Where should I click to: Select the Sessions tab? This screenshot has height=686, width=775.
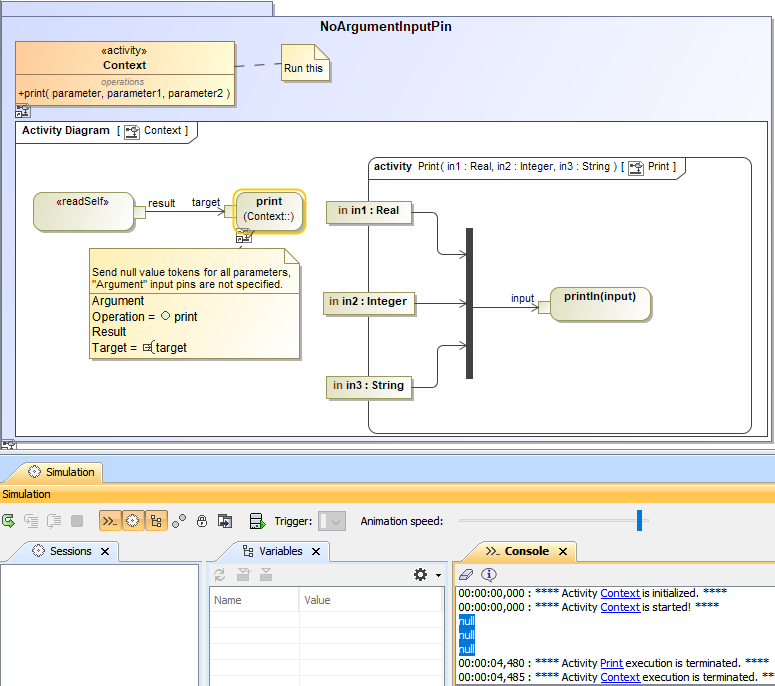(70, 551)
